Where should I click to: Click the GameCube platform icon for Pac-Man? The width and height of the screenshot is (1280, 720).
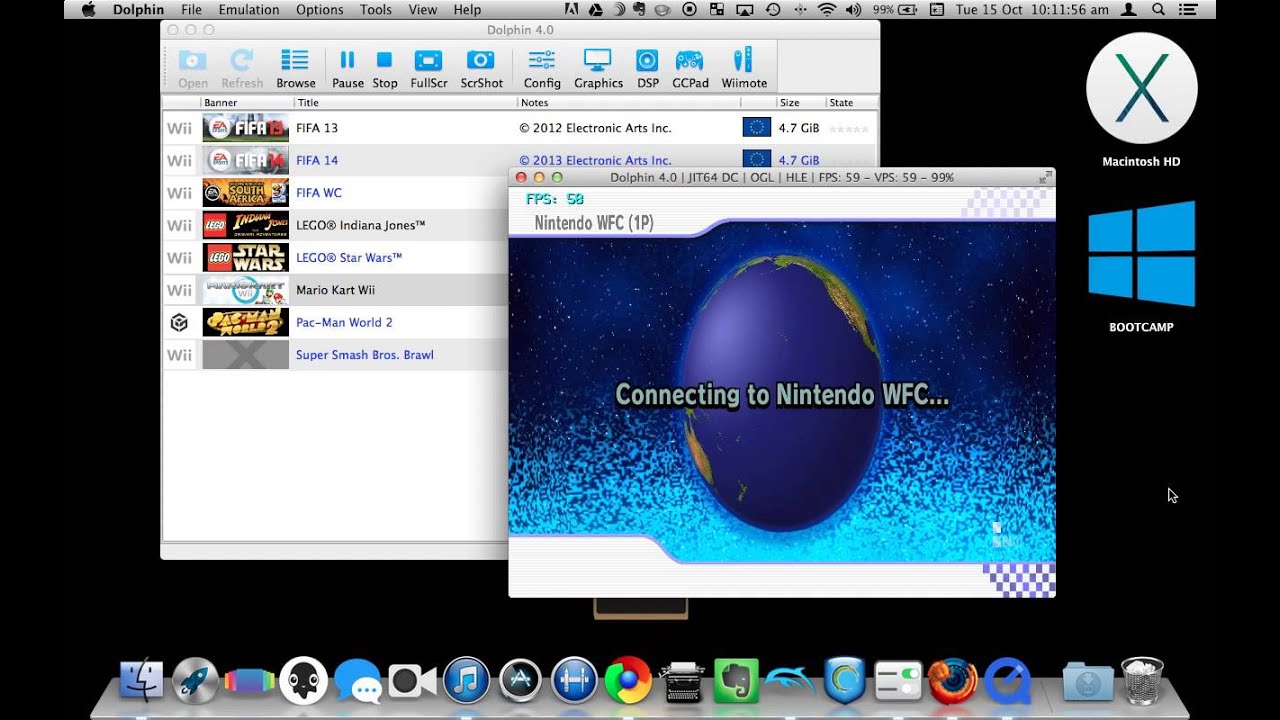pyautogui.click(x=179, y=322)
